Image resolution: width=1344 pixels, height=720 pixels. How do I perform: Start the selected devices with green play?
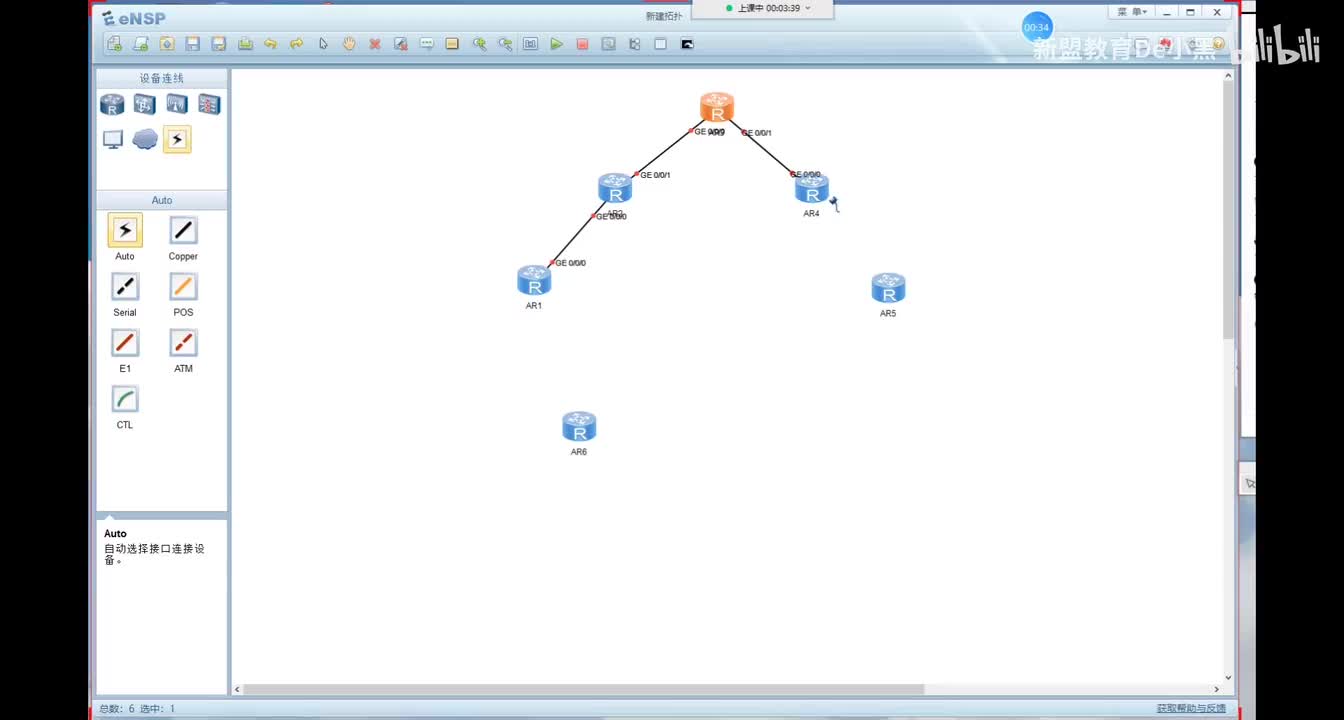click(x=557, y=44)
